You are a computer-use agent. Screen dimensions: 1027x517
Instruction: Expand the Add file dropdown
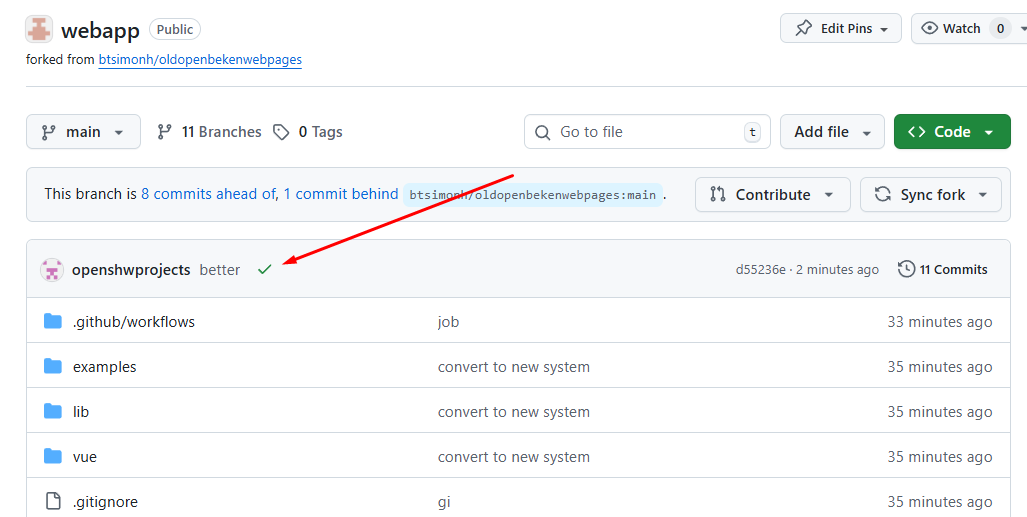pos(832,132)
